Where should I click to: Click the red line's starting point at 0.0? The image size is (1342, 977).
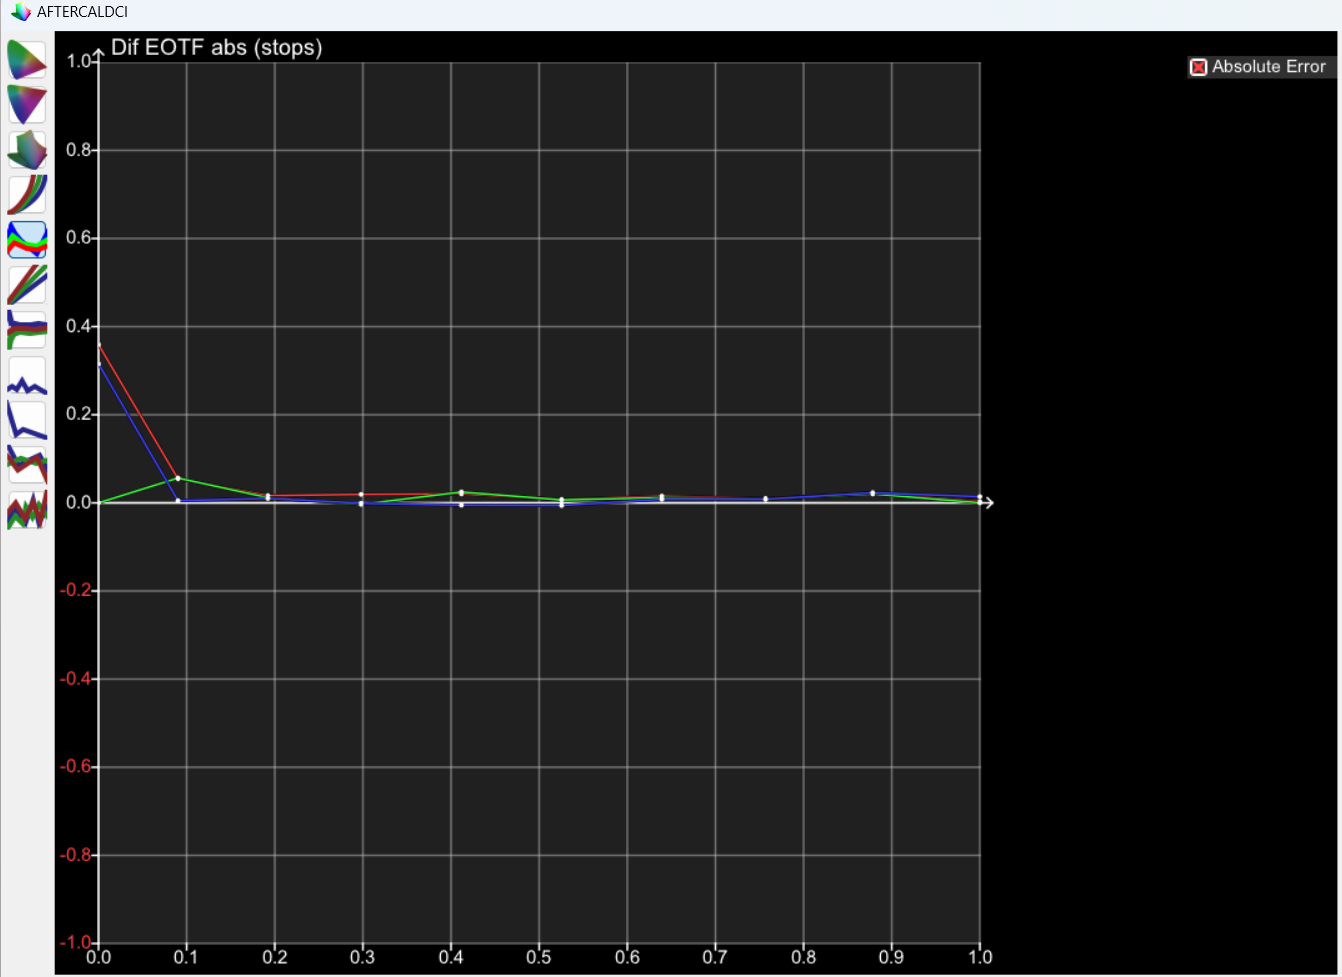[x=99, y=345]
